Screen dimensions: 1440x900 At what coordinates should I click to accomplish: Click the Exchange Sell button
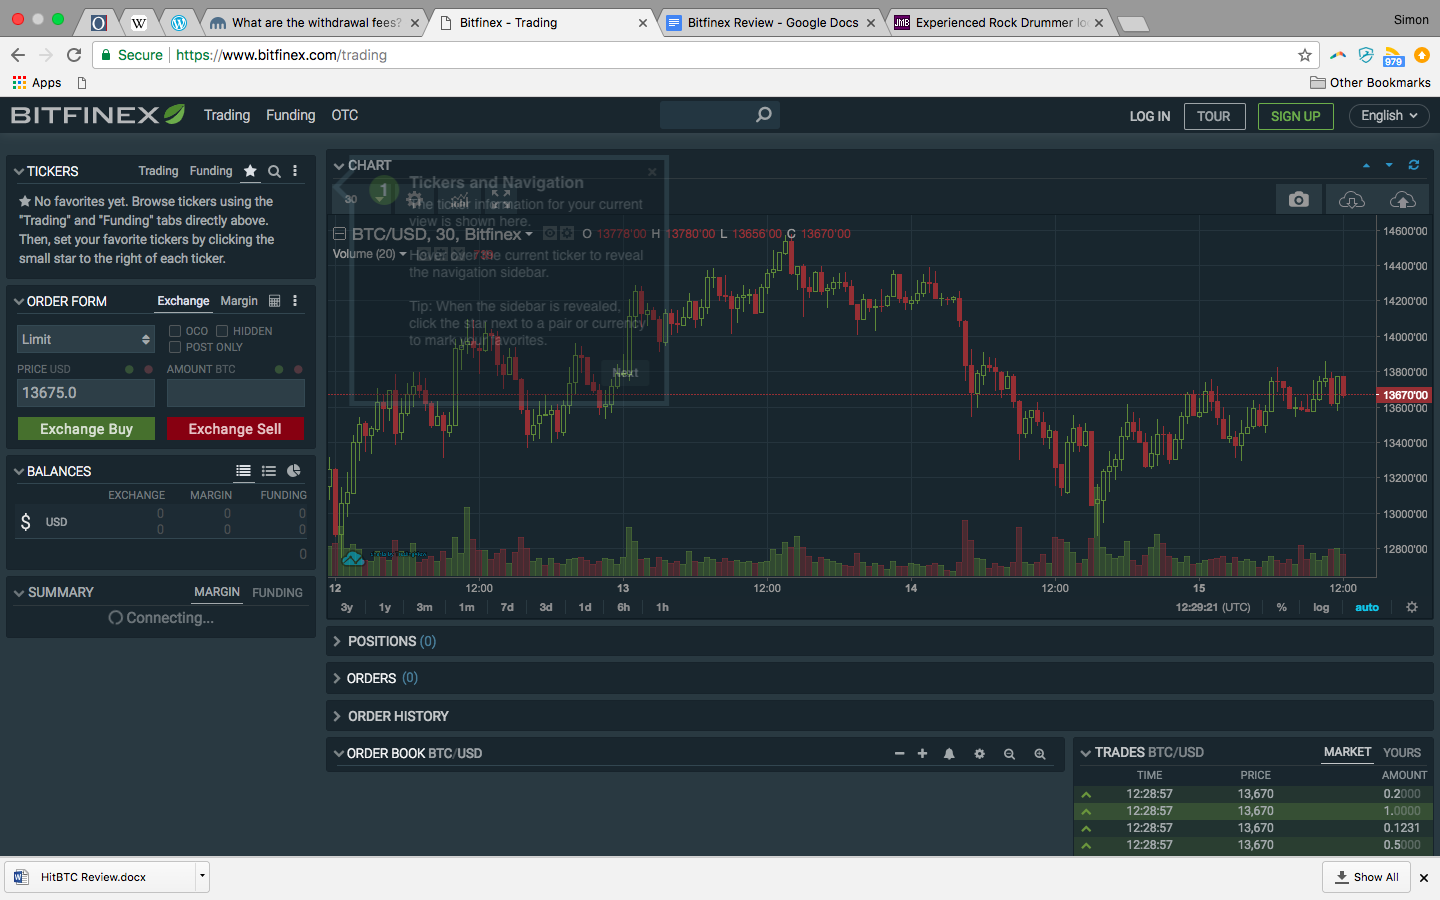point(235,429)
